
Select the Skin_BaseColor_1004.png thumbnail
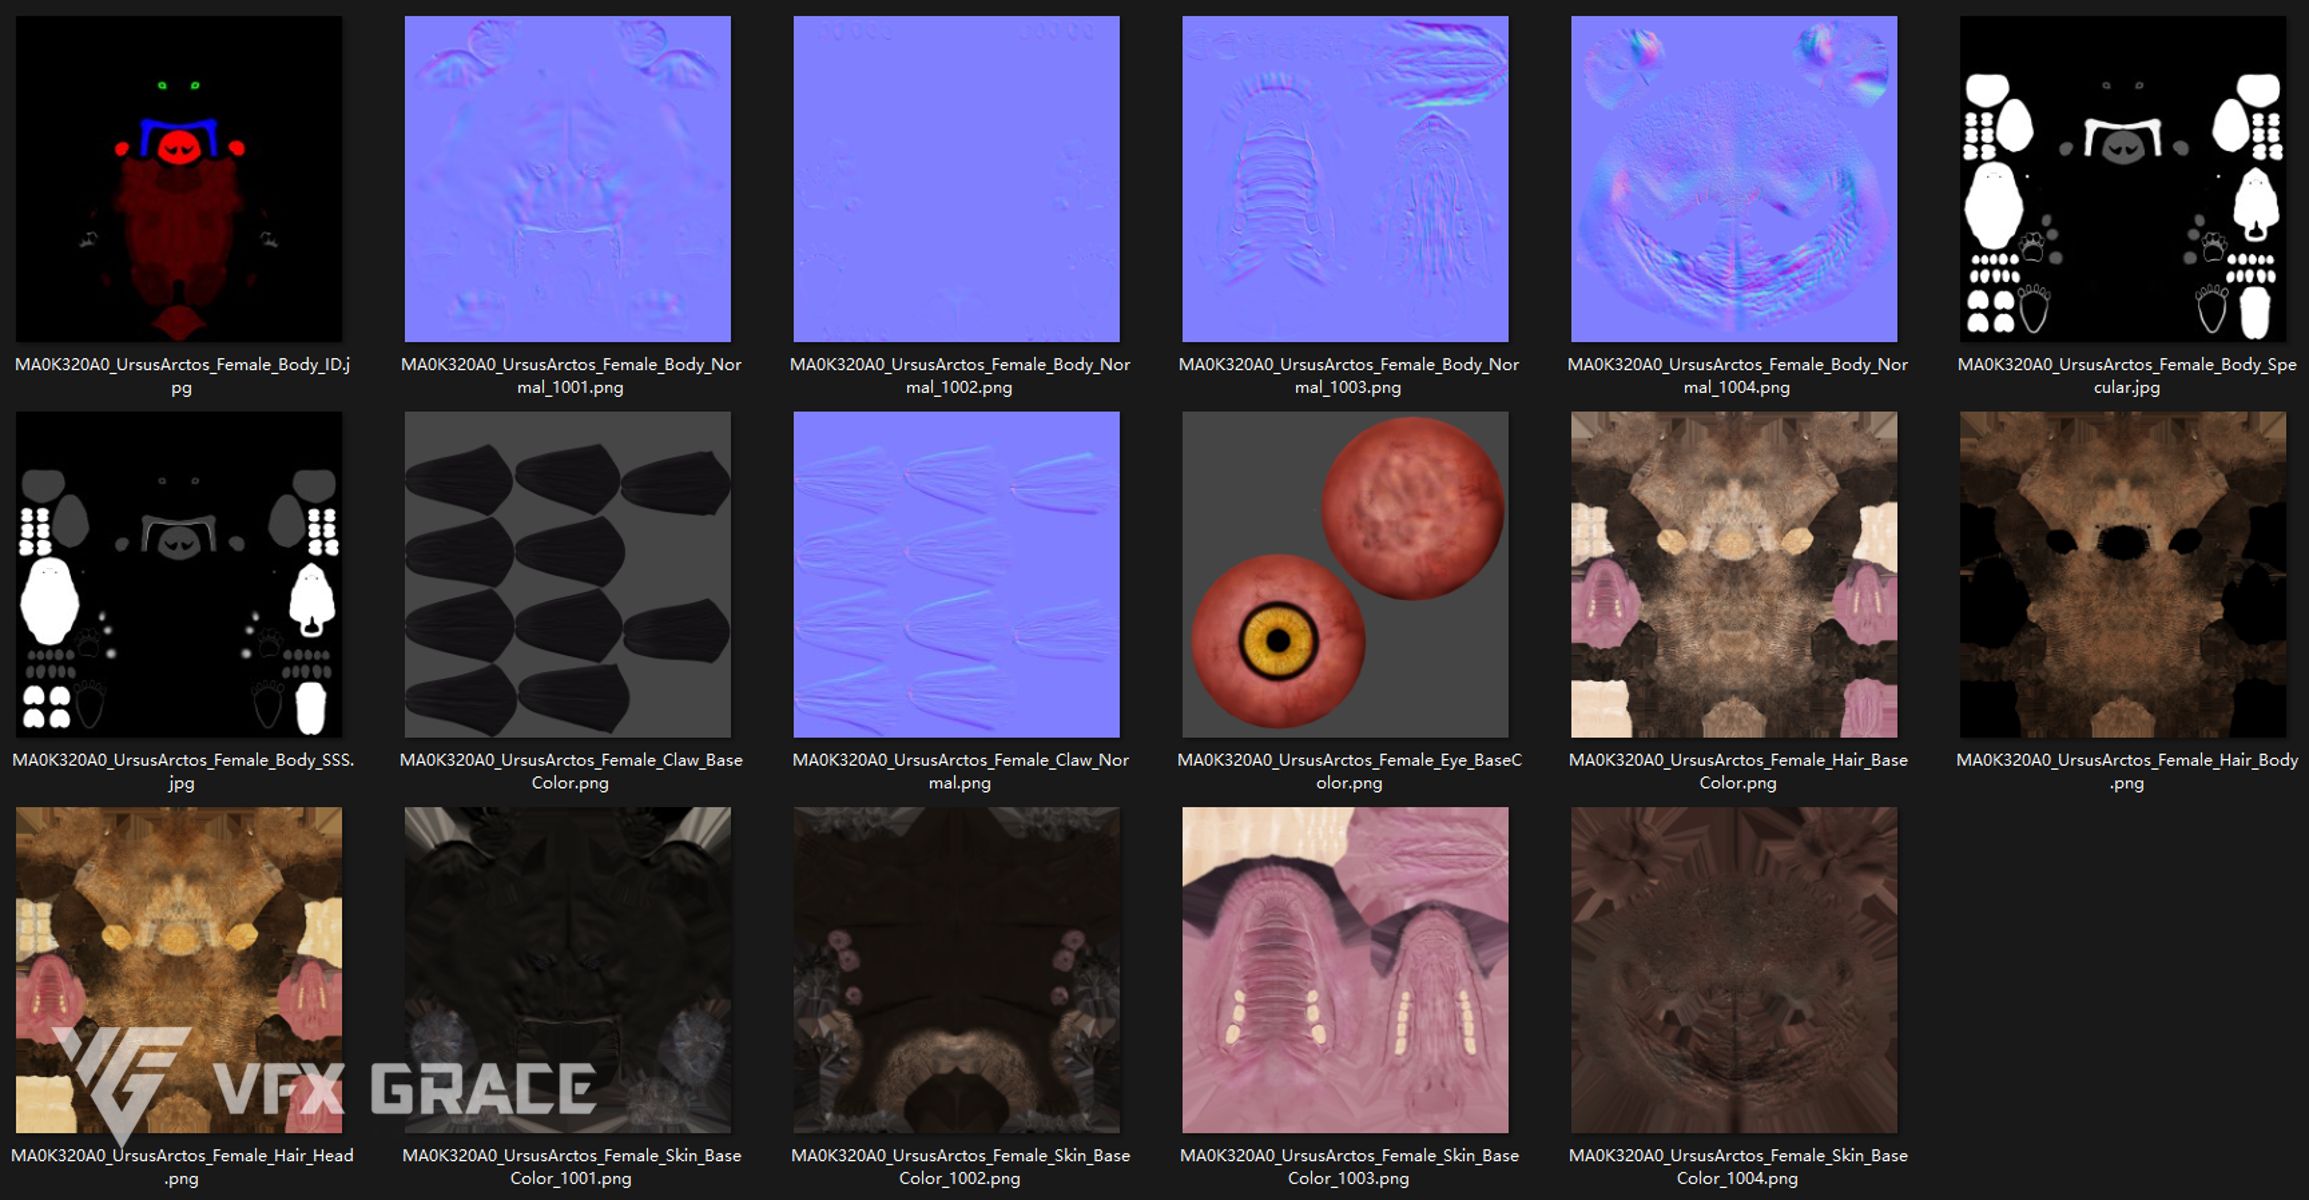pos(1734,970)
